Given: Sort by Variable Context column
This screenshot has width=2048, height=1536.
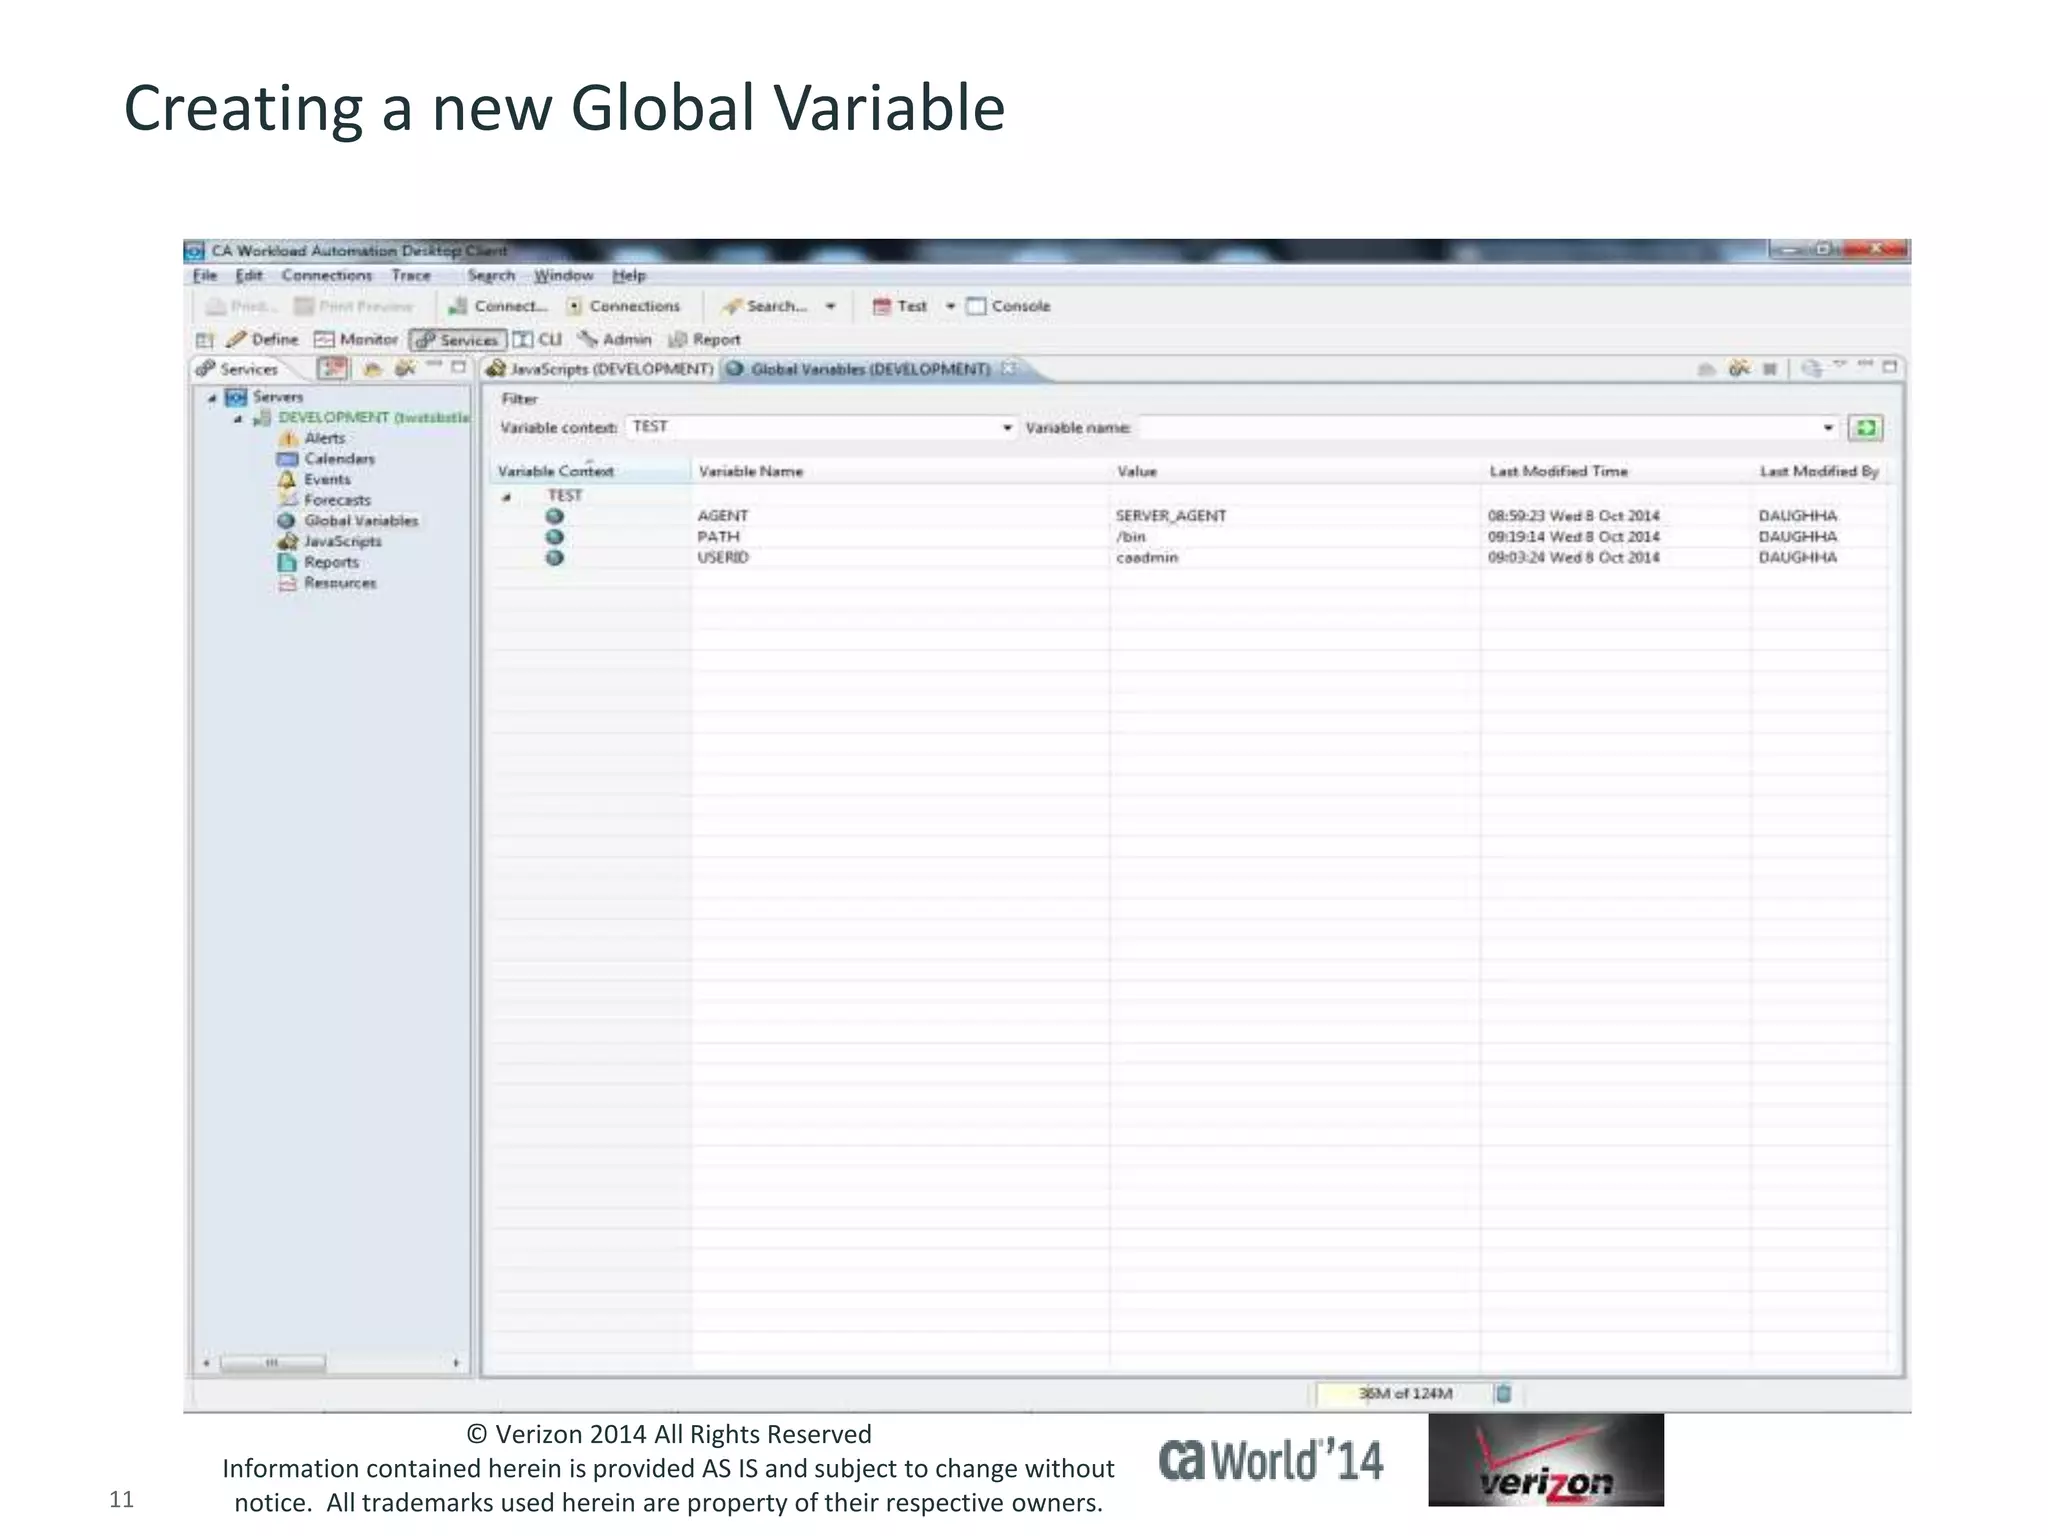Looking at the screenshot, I should pyautogui.click(x=590, y=471).
